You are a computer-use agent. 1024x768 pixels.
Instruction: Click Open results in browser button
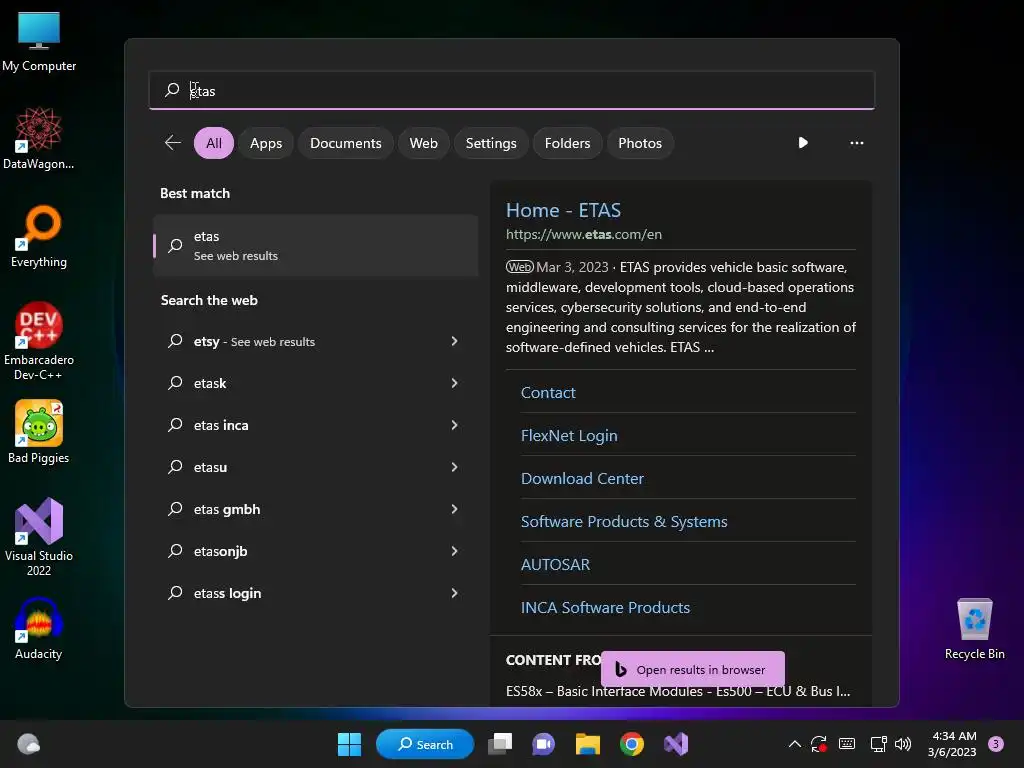coord(692,669)
